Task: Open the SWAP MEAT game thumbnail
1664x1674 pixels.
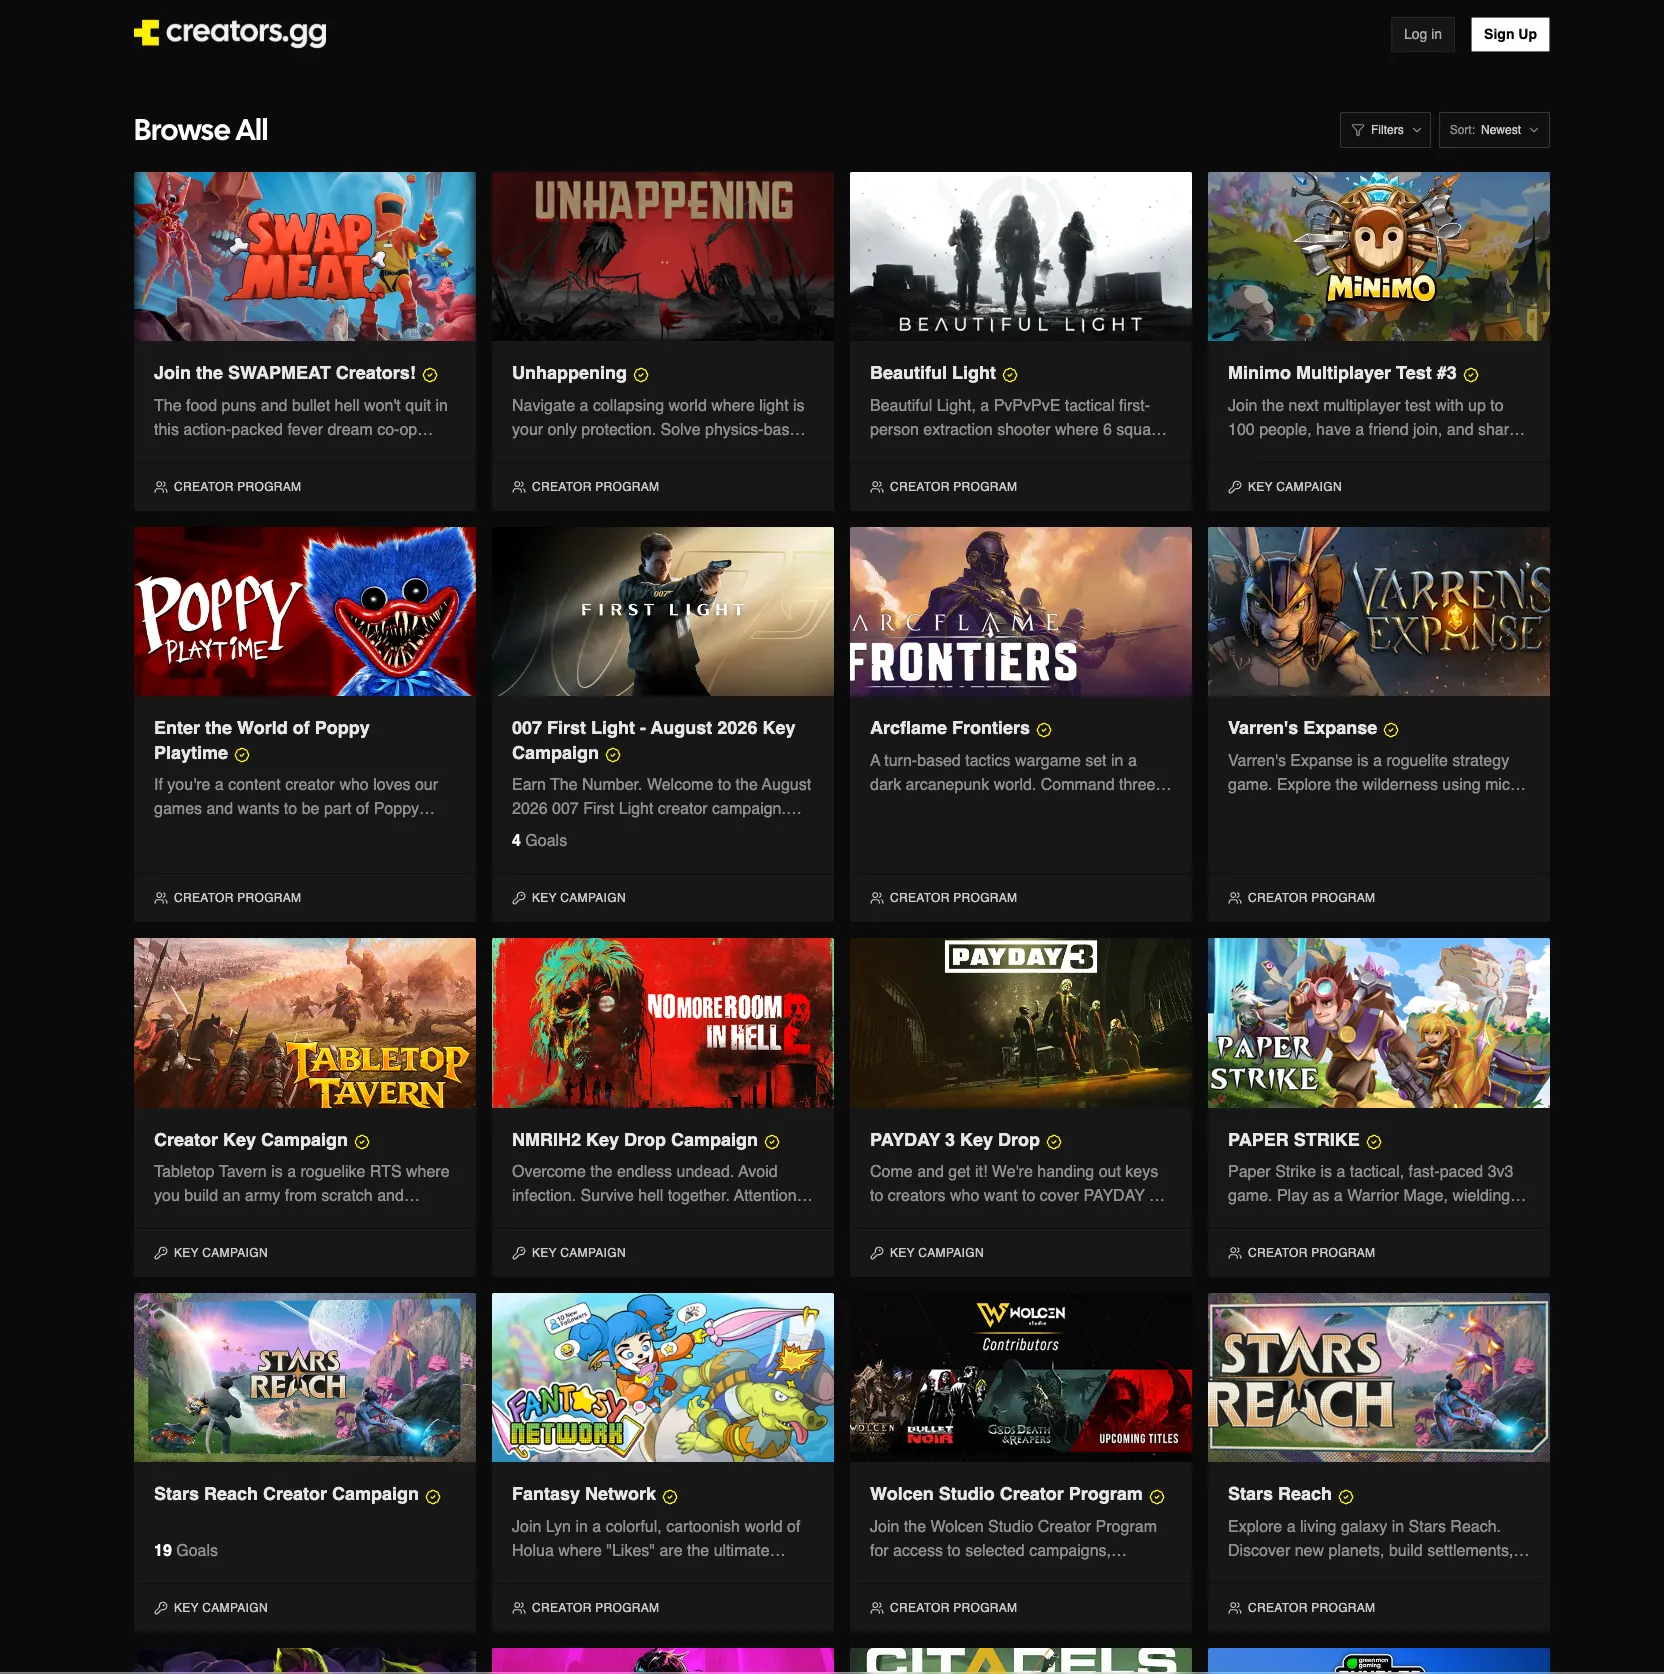Action: point(305,257)
